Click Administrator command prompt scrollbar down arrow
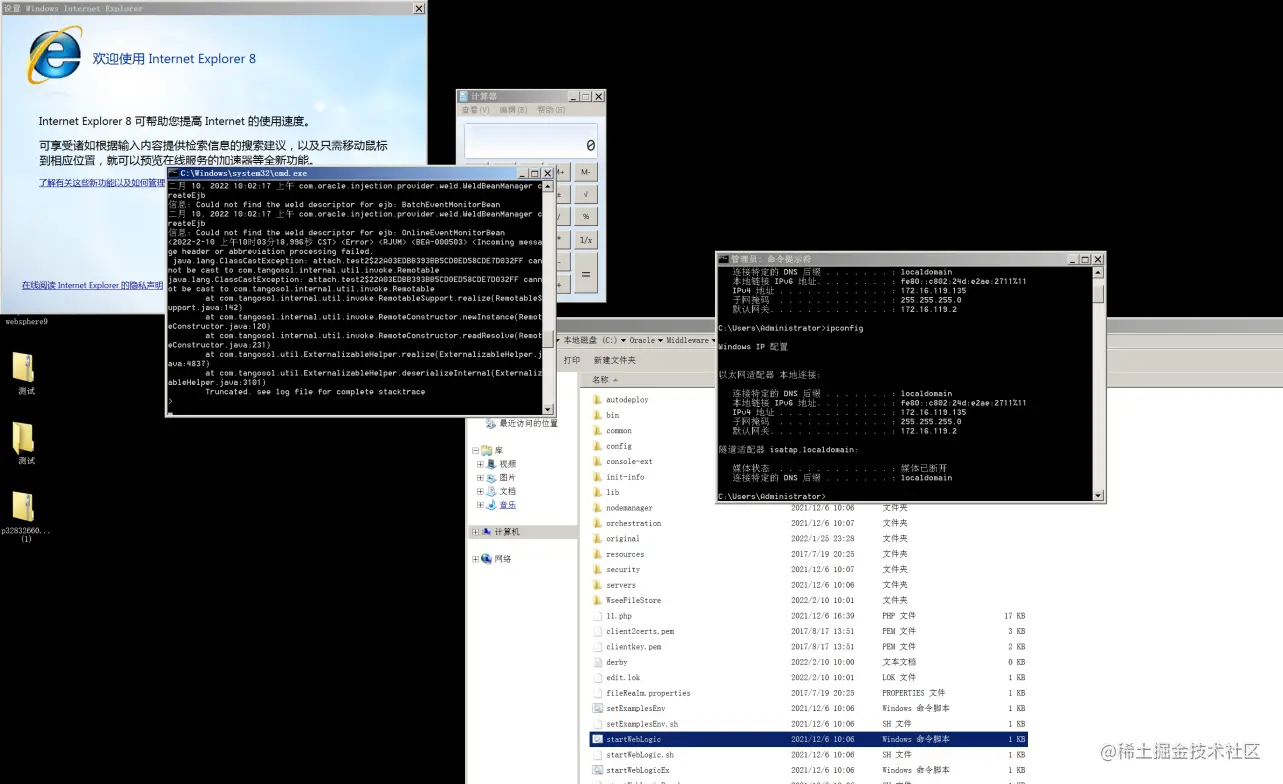Image resolution: width=1283 pixels, height=784 pixels. (x=1098, y=495)
